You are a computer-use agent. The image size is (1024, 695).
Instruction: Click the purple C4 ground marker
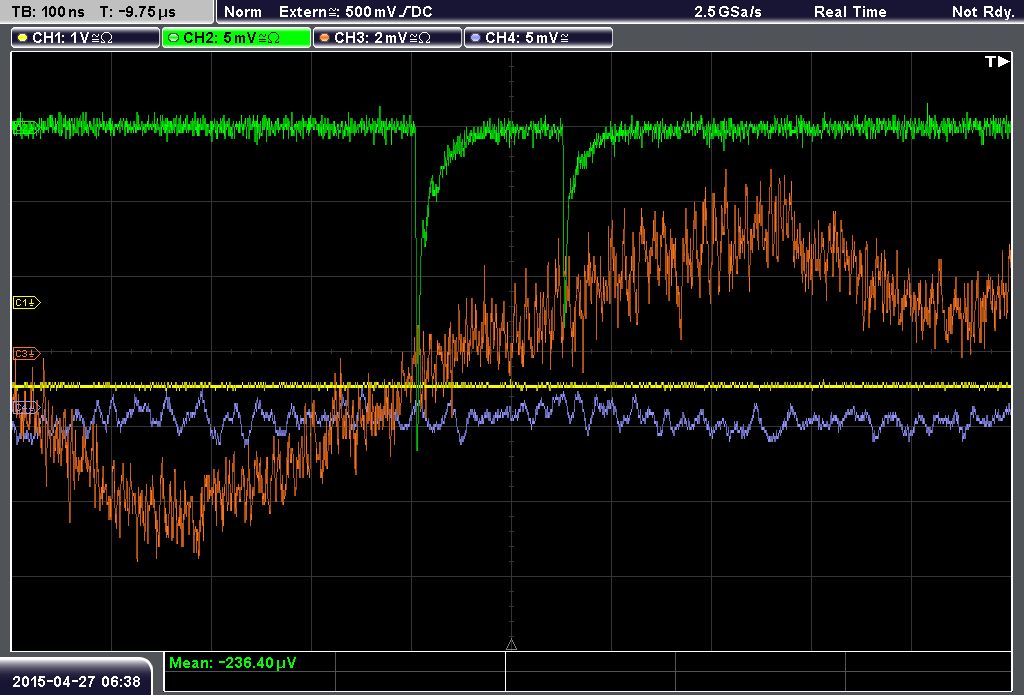click(x=26, y=408)
